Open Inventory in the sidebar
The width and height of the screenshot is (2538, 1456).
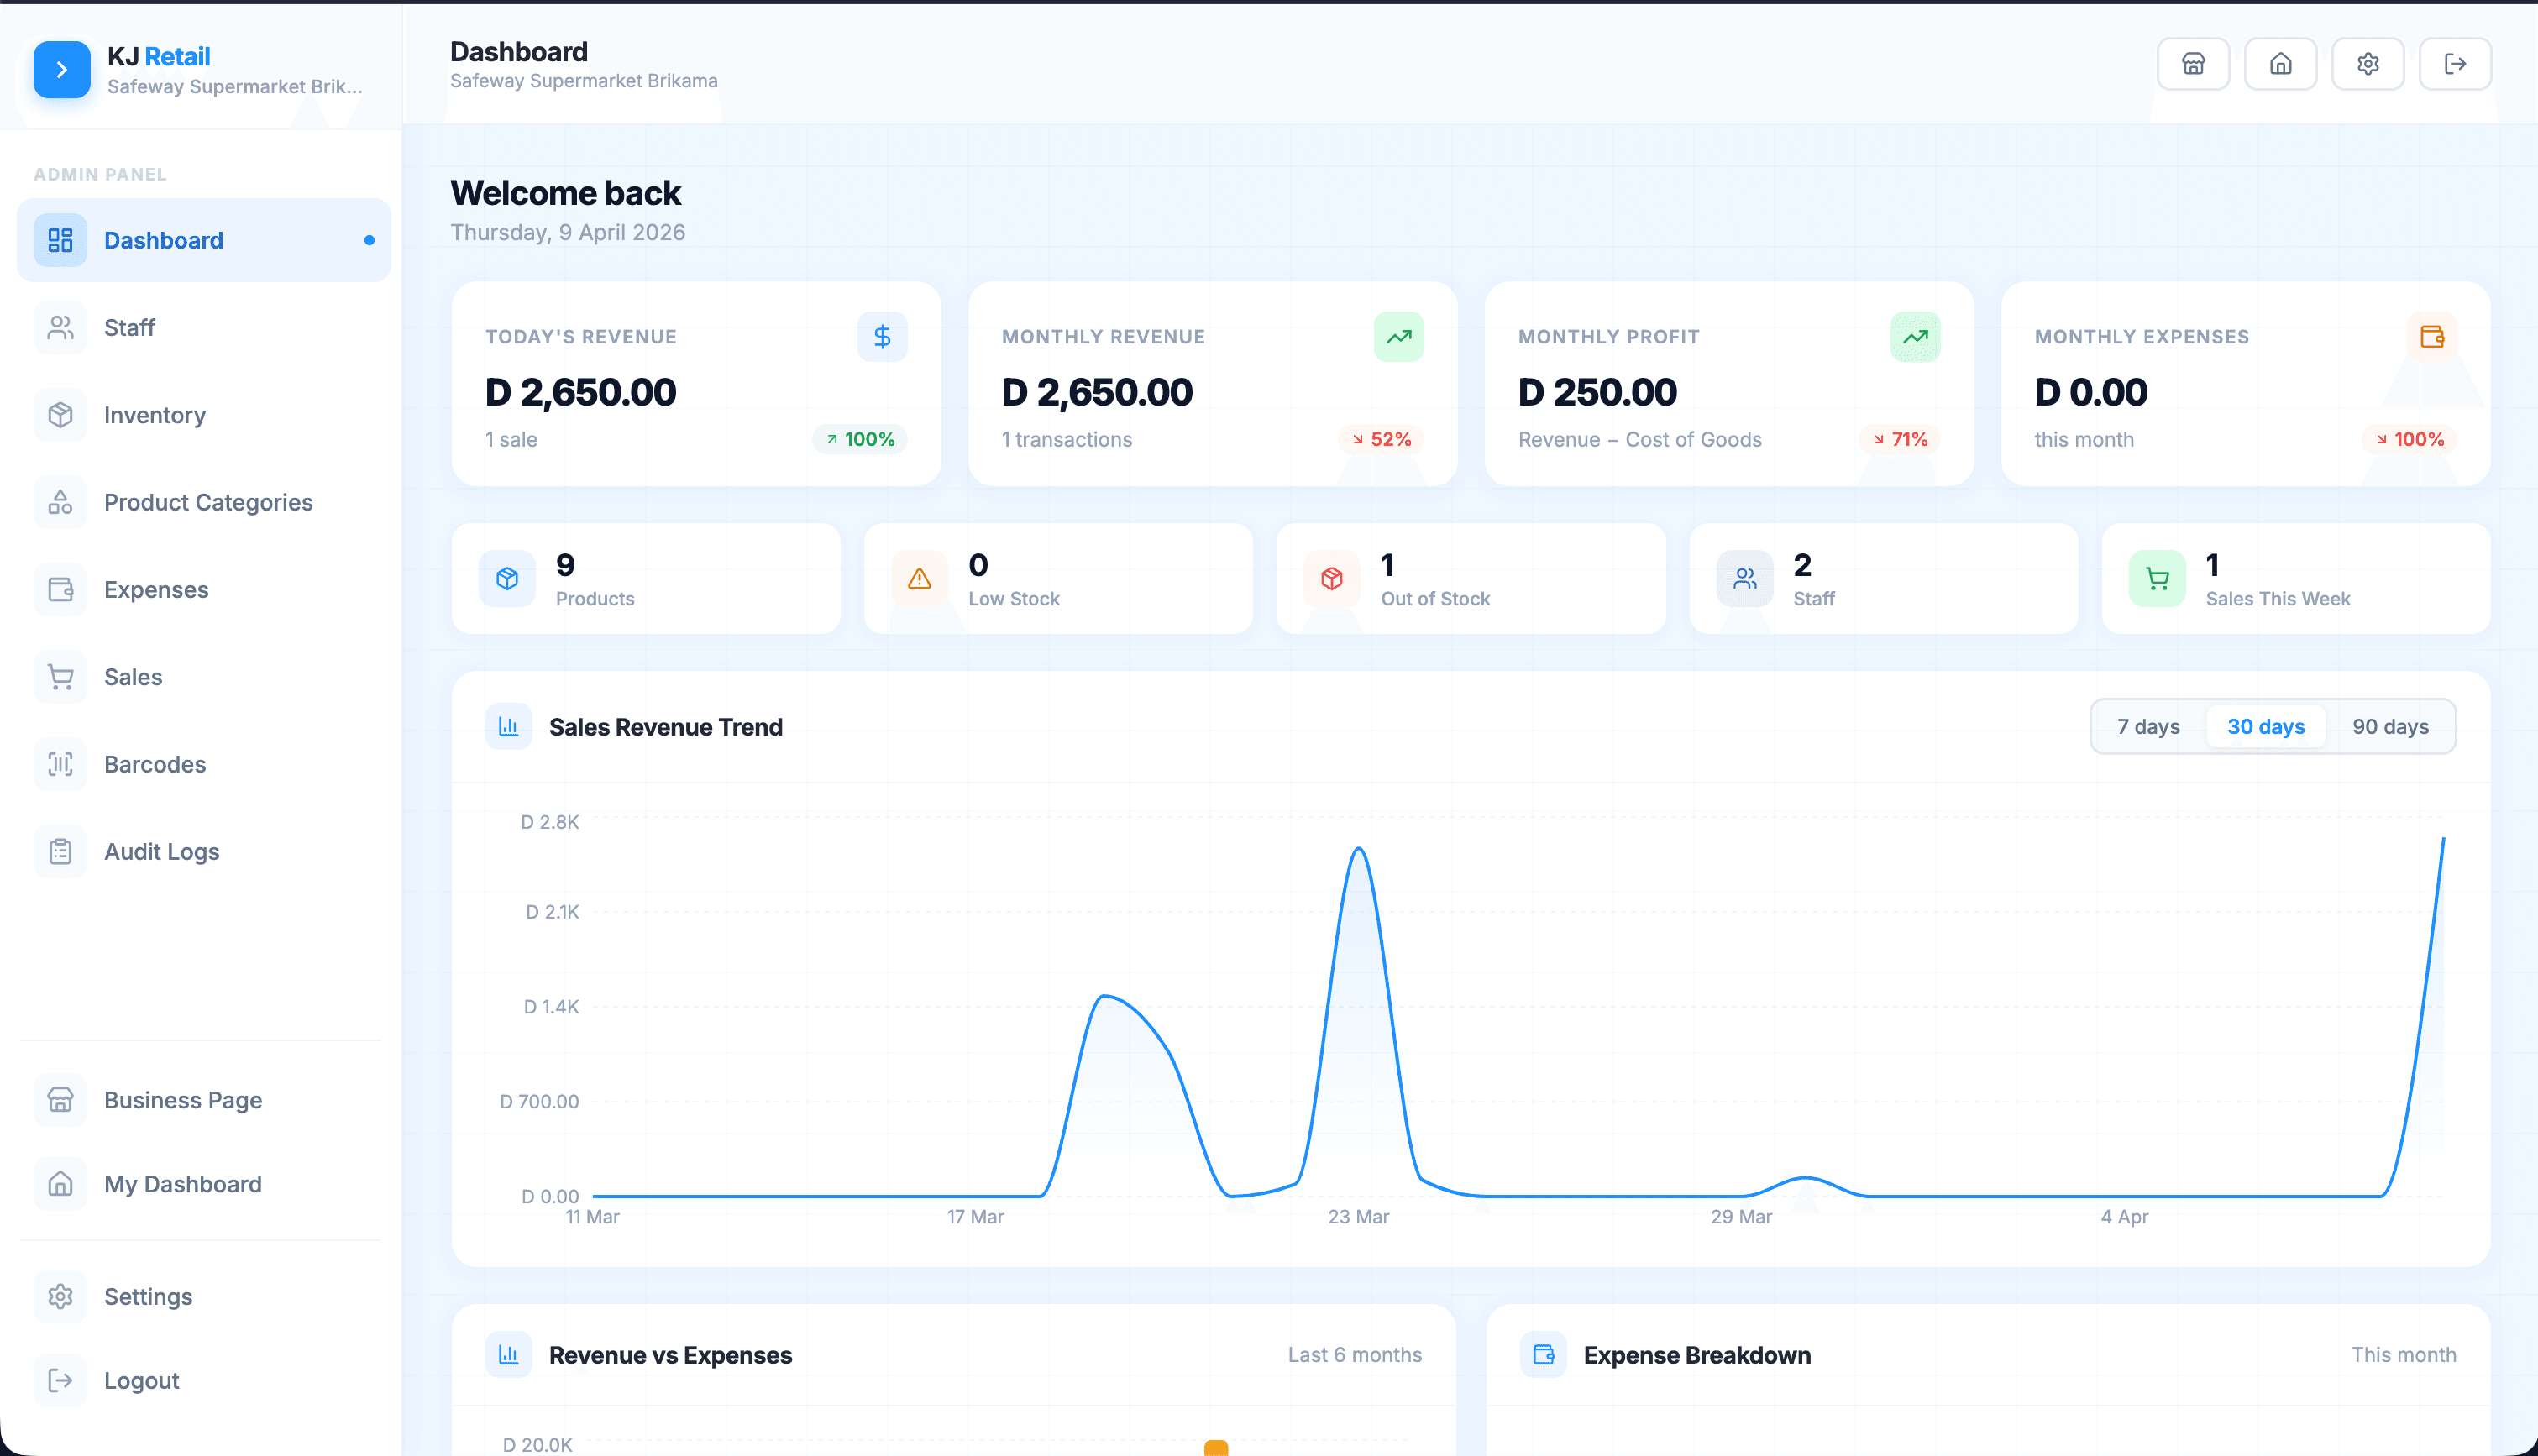(x=154, y=415)
